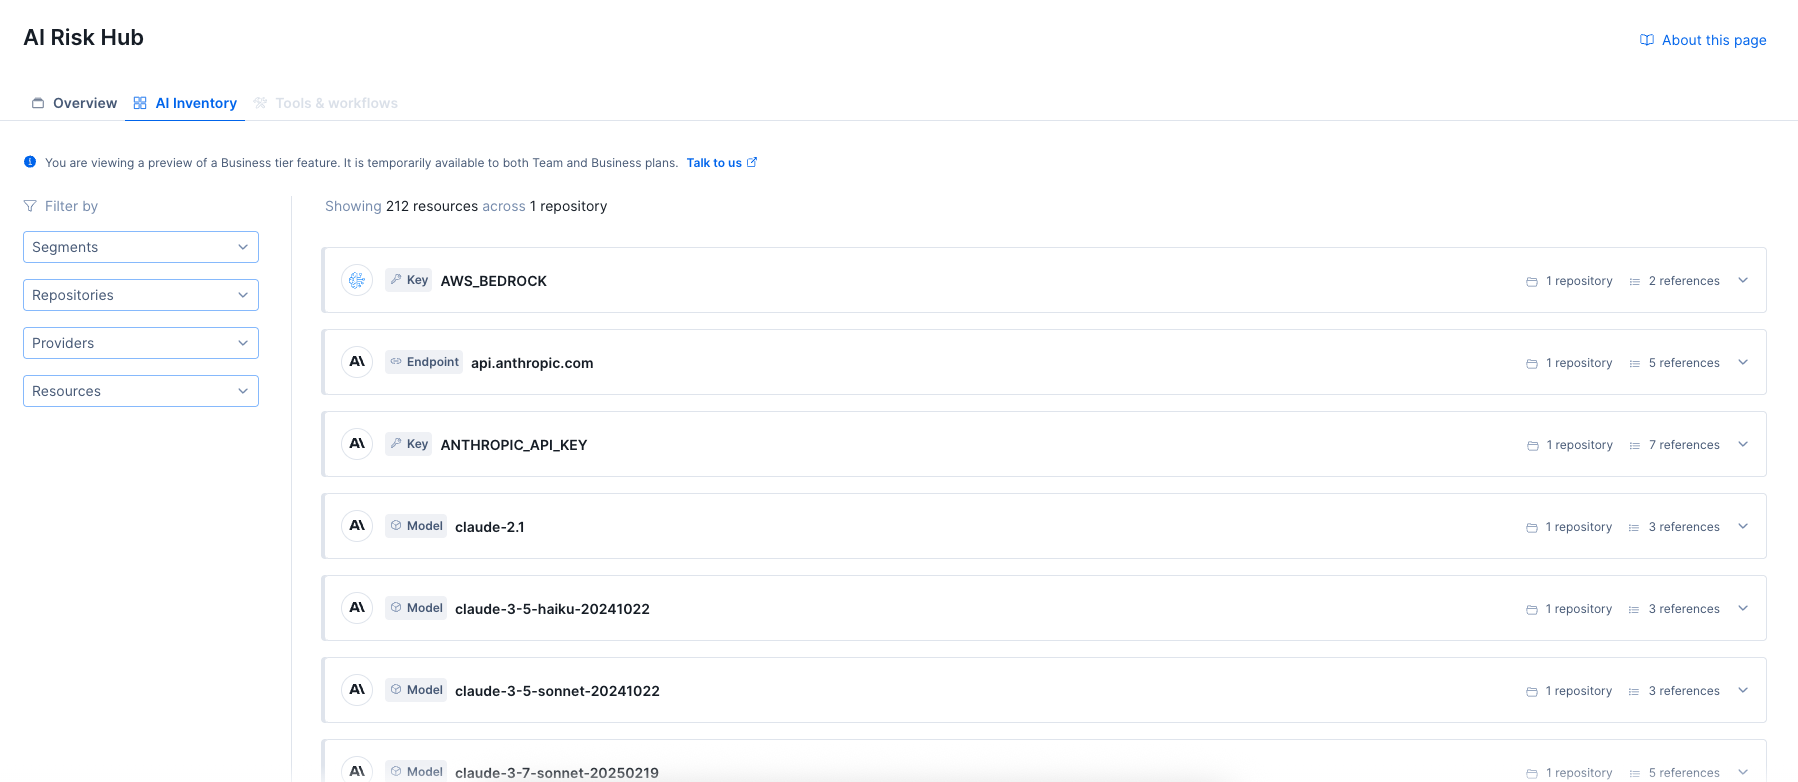Expand the claude-2.1 model row chevron
The image size is (1798, 782).
1743,526
